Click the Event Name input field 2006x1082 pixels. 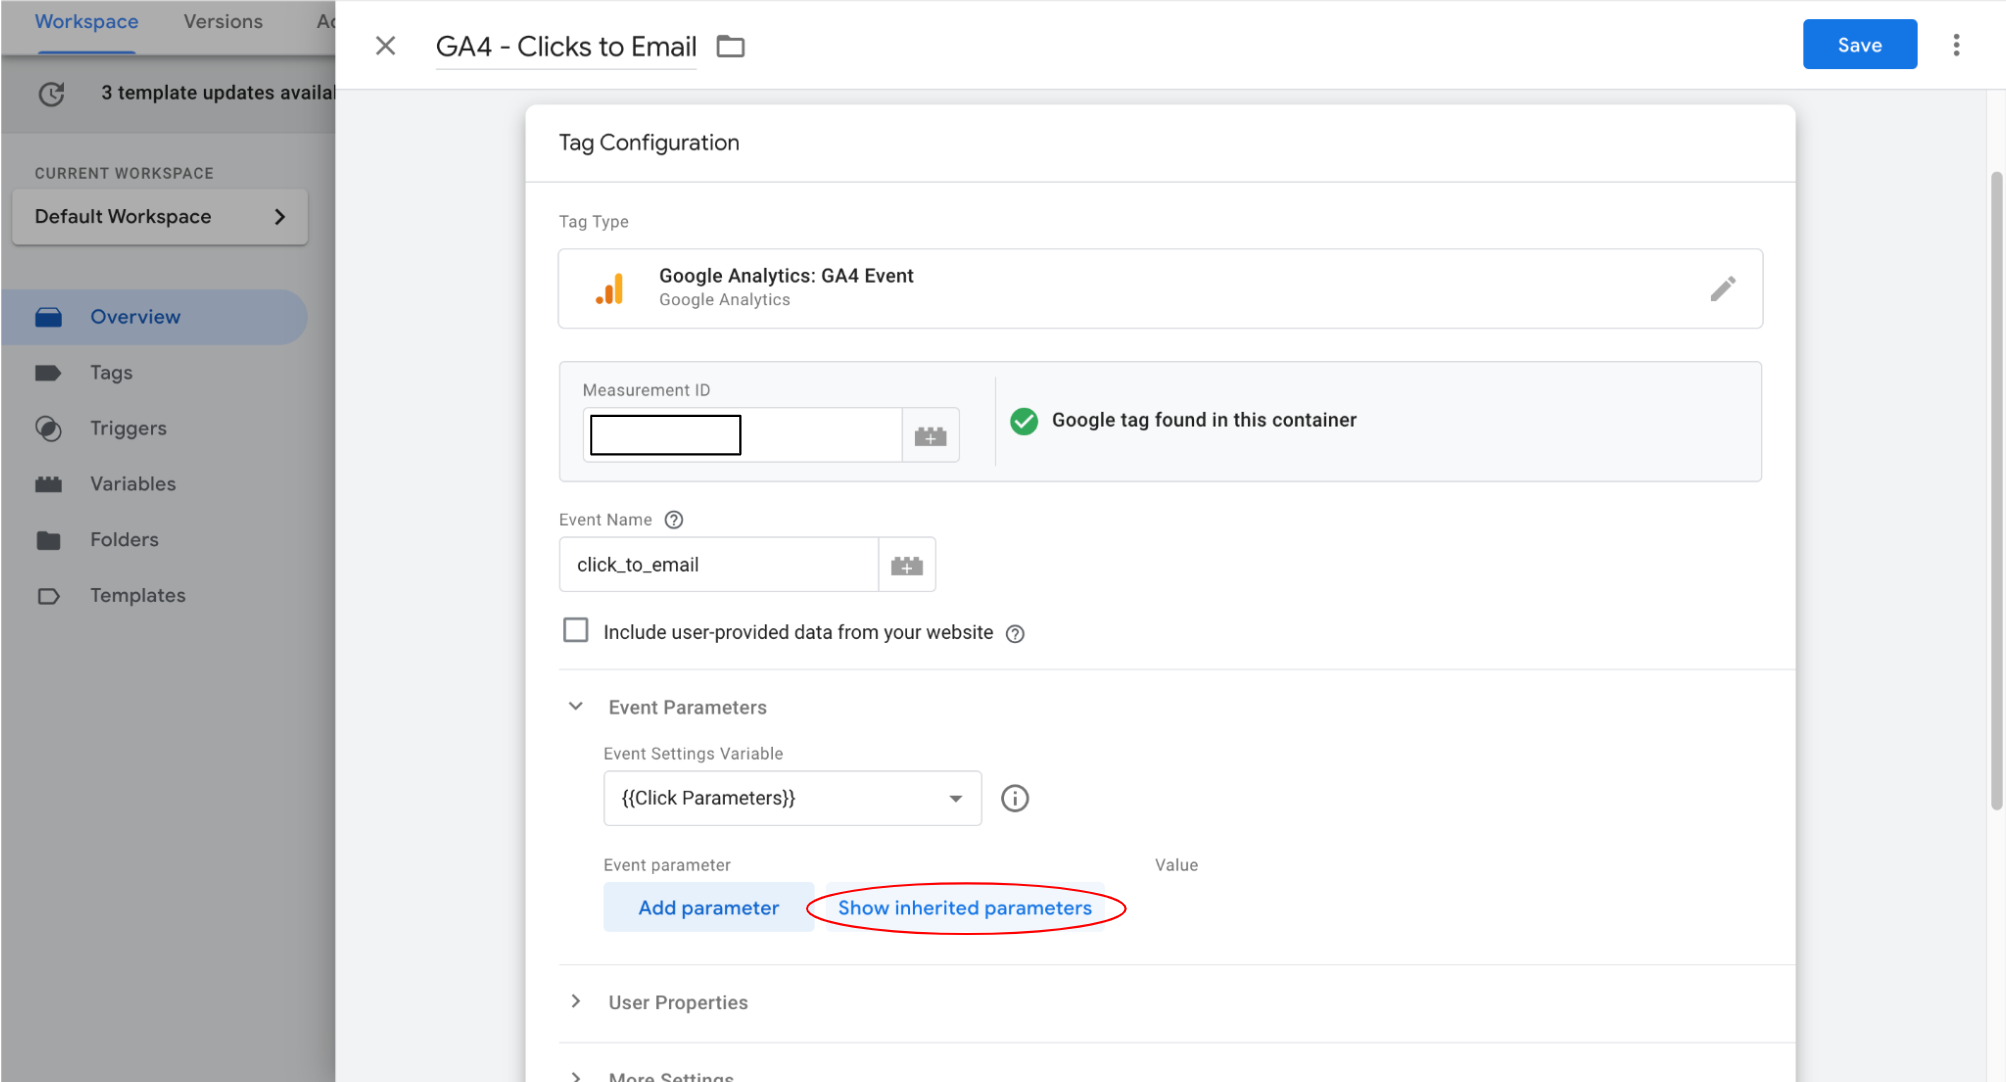[x=718, y=565]
